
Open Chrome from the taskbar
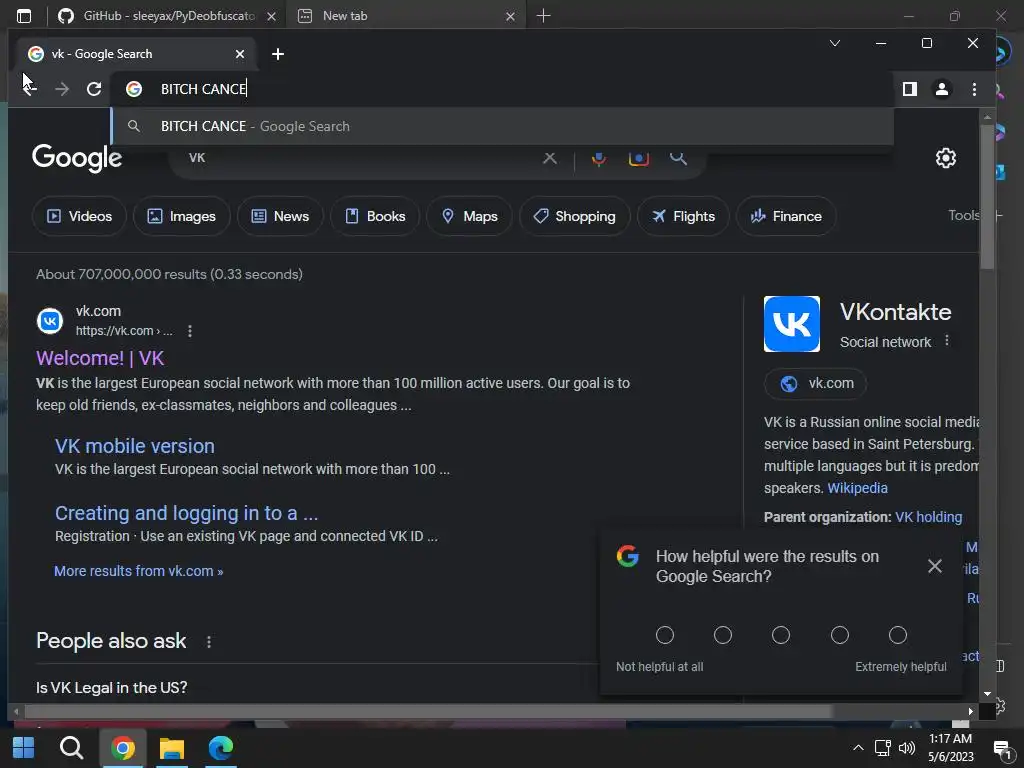pos(123,748)
